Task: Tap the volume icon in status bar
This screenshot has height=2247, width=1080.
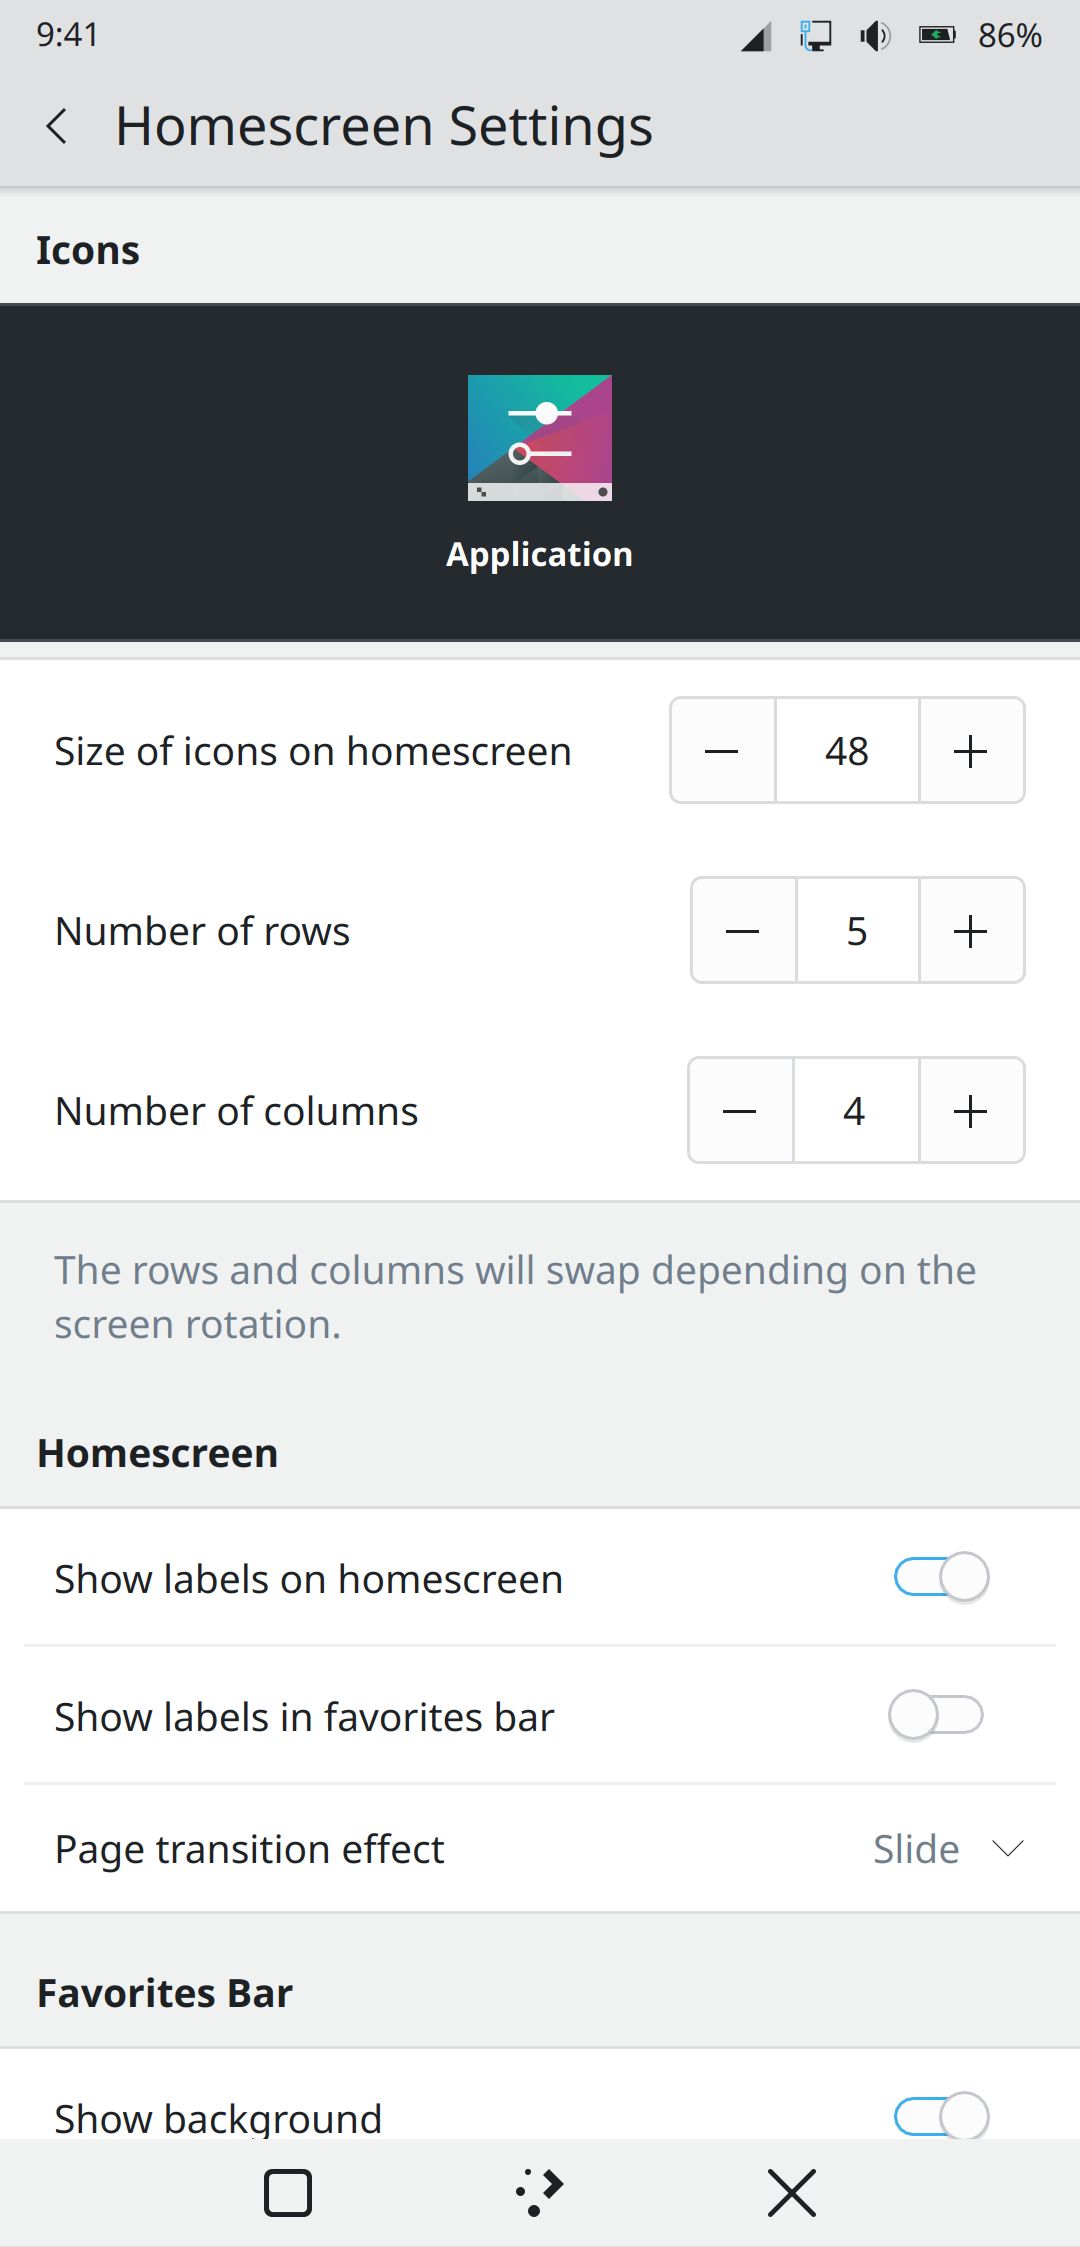Action: (875, 37)
